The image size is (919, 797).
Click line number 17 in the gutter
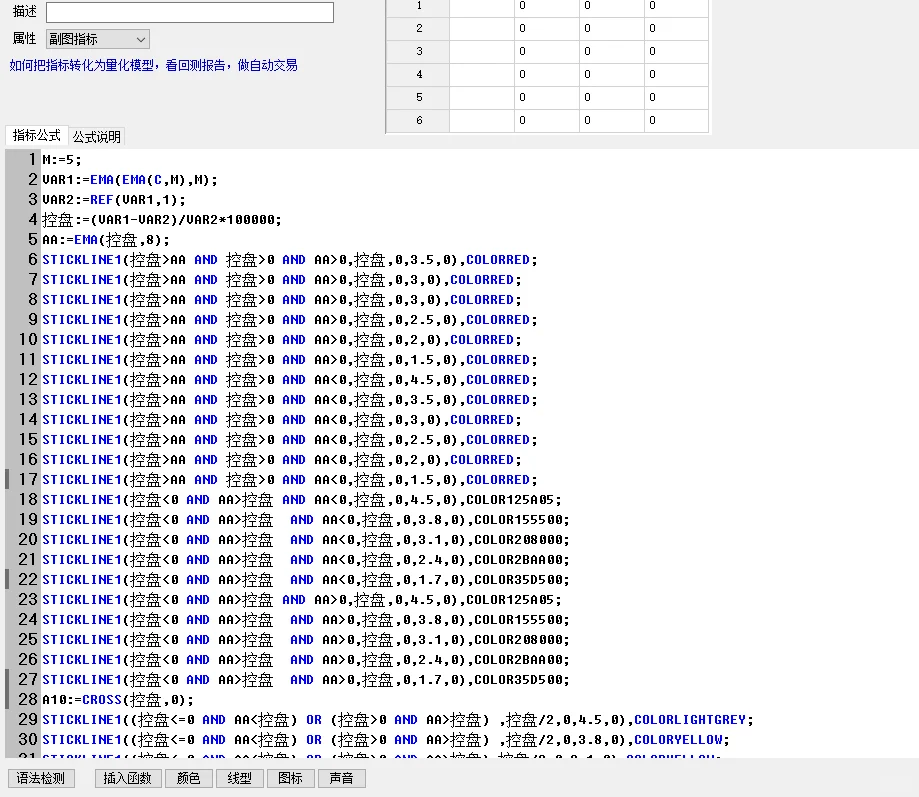pos(28,479)
